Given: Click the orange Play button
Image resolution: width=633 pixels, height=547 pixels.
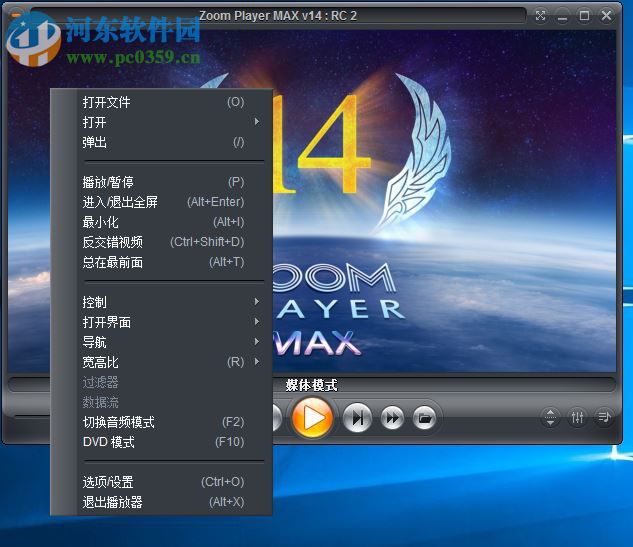Looking at the screenshot, I should click(312, 417).
